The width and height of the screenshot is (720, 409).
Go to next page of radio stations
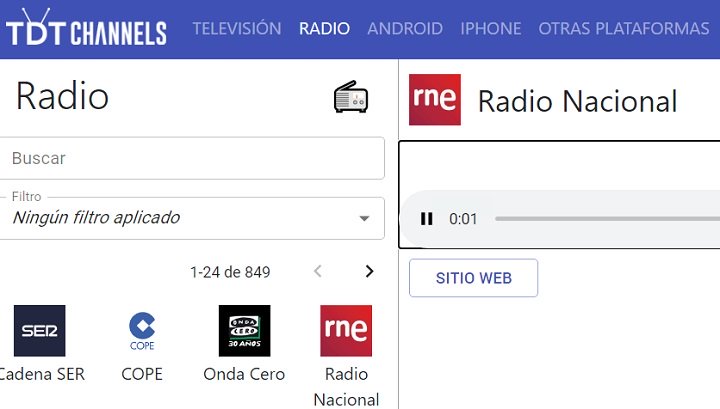tap(369, 271)
